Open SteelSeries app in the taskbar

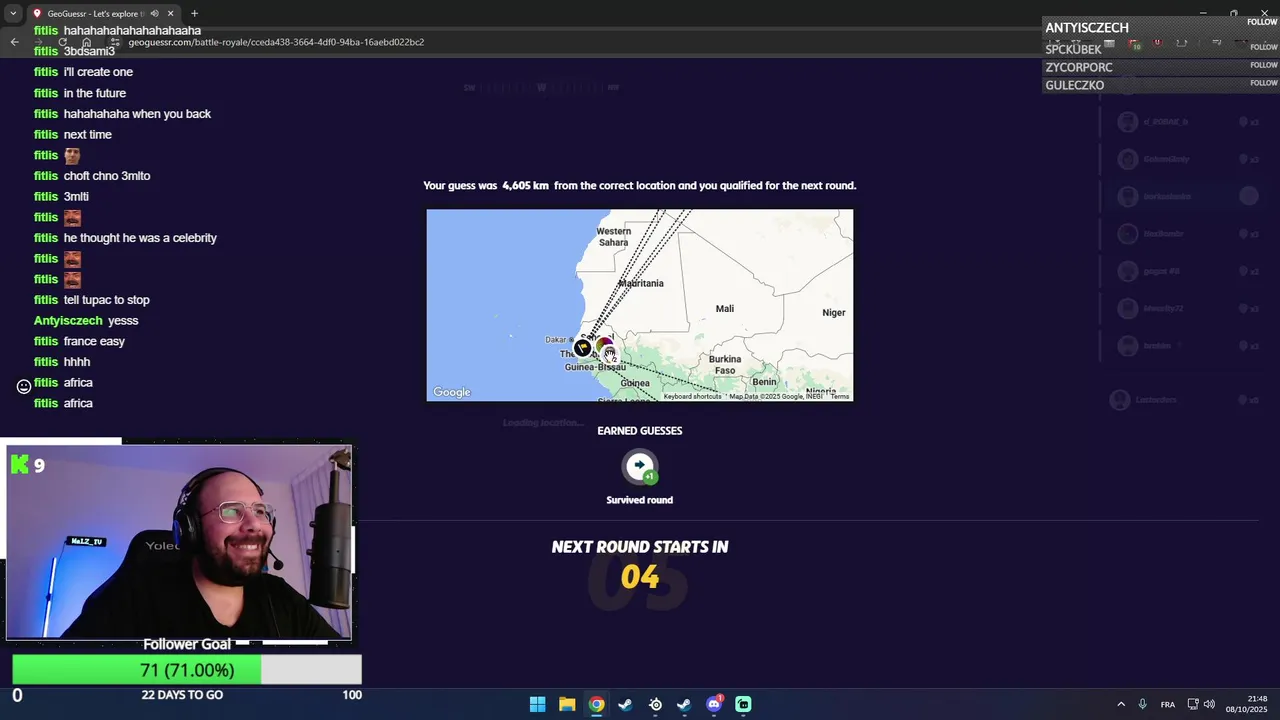tap(655, 704)
